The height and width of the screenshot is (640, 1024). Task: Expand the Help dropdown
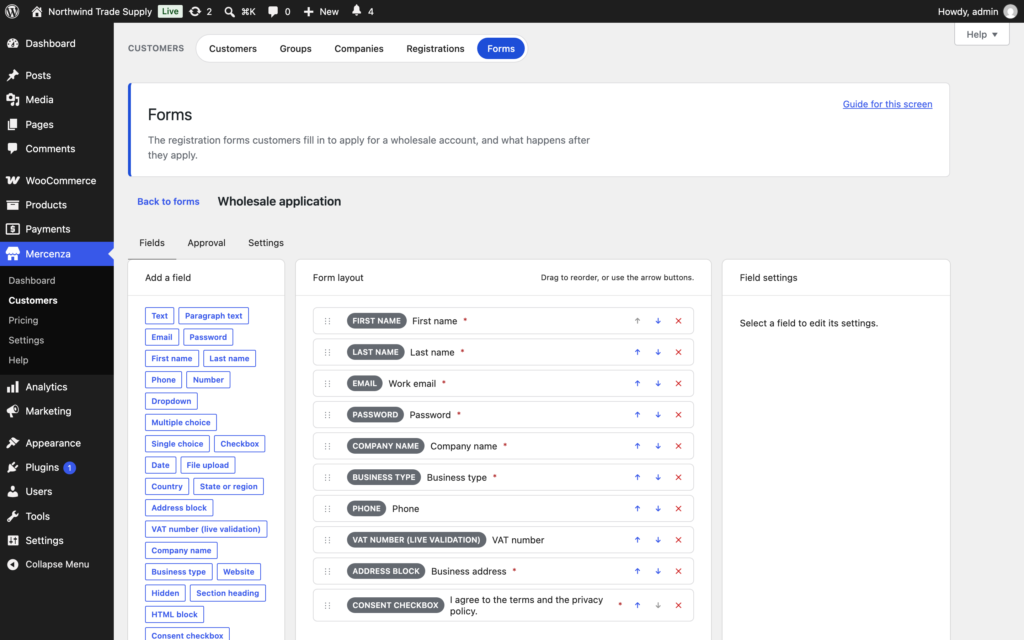coord(982,34)
